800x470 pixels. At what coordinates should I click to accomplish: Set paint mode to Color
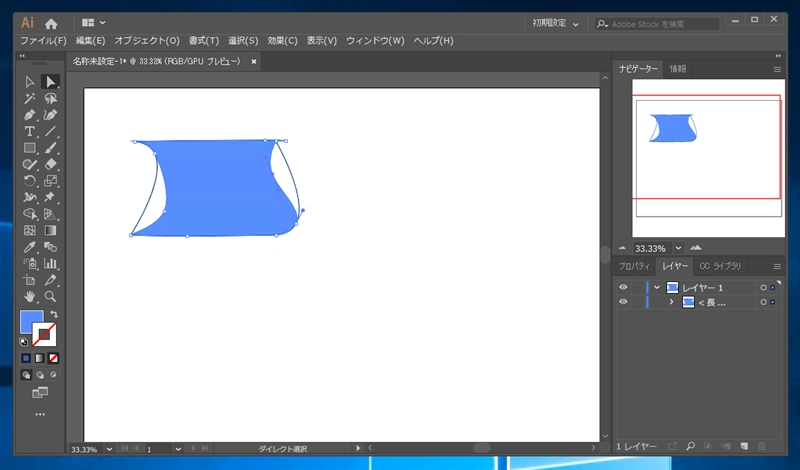(26, 358)
